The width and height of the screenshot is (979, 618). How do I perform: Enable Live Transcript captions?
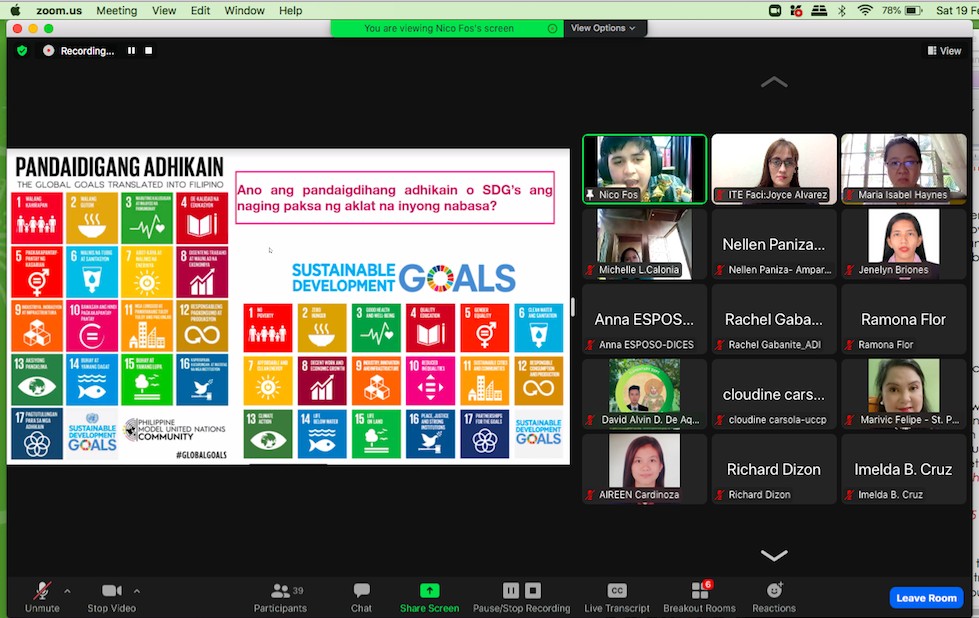point(617,597)
